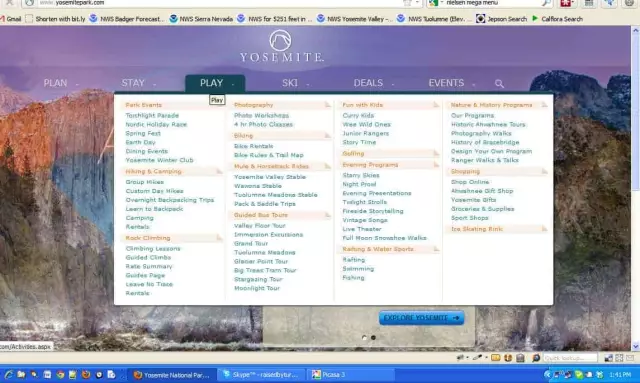Viewport: 640px width, 383px height.
Task: Open the Groceries & Supplies link
Action: click(x=482, y=209)
